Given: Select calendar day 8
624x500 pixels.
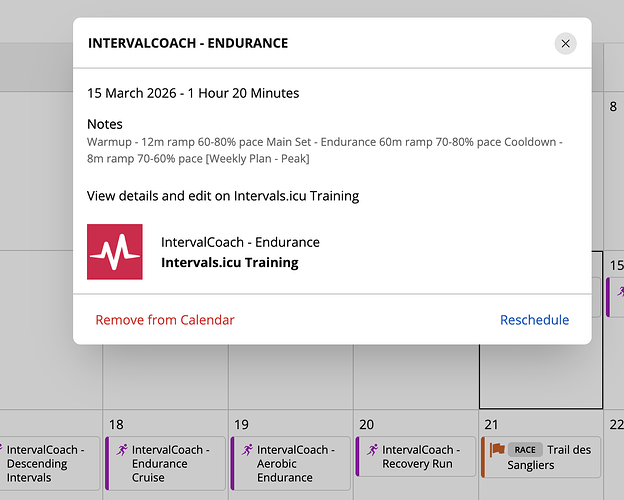Looking at the screenshot, I should [613, 107].
